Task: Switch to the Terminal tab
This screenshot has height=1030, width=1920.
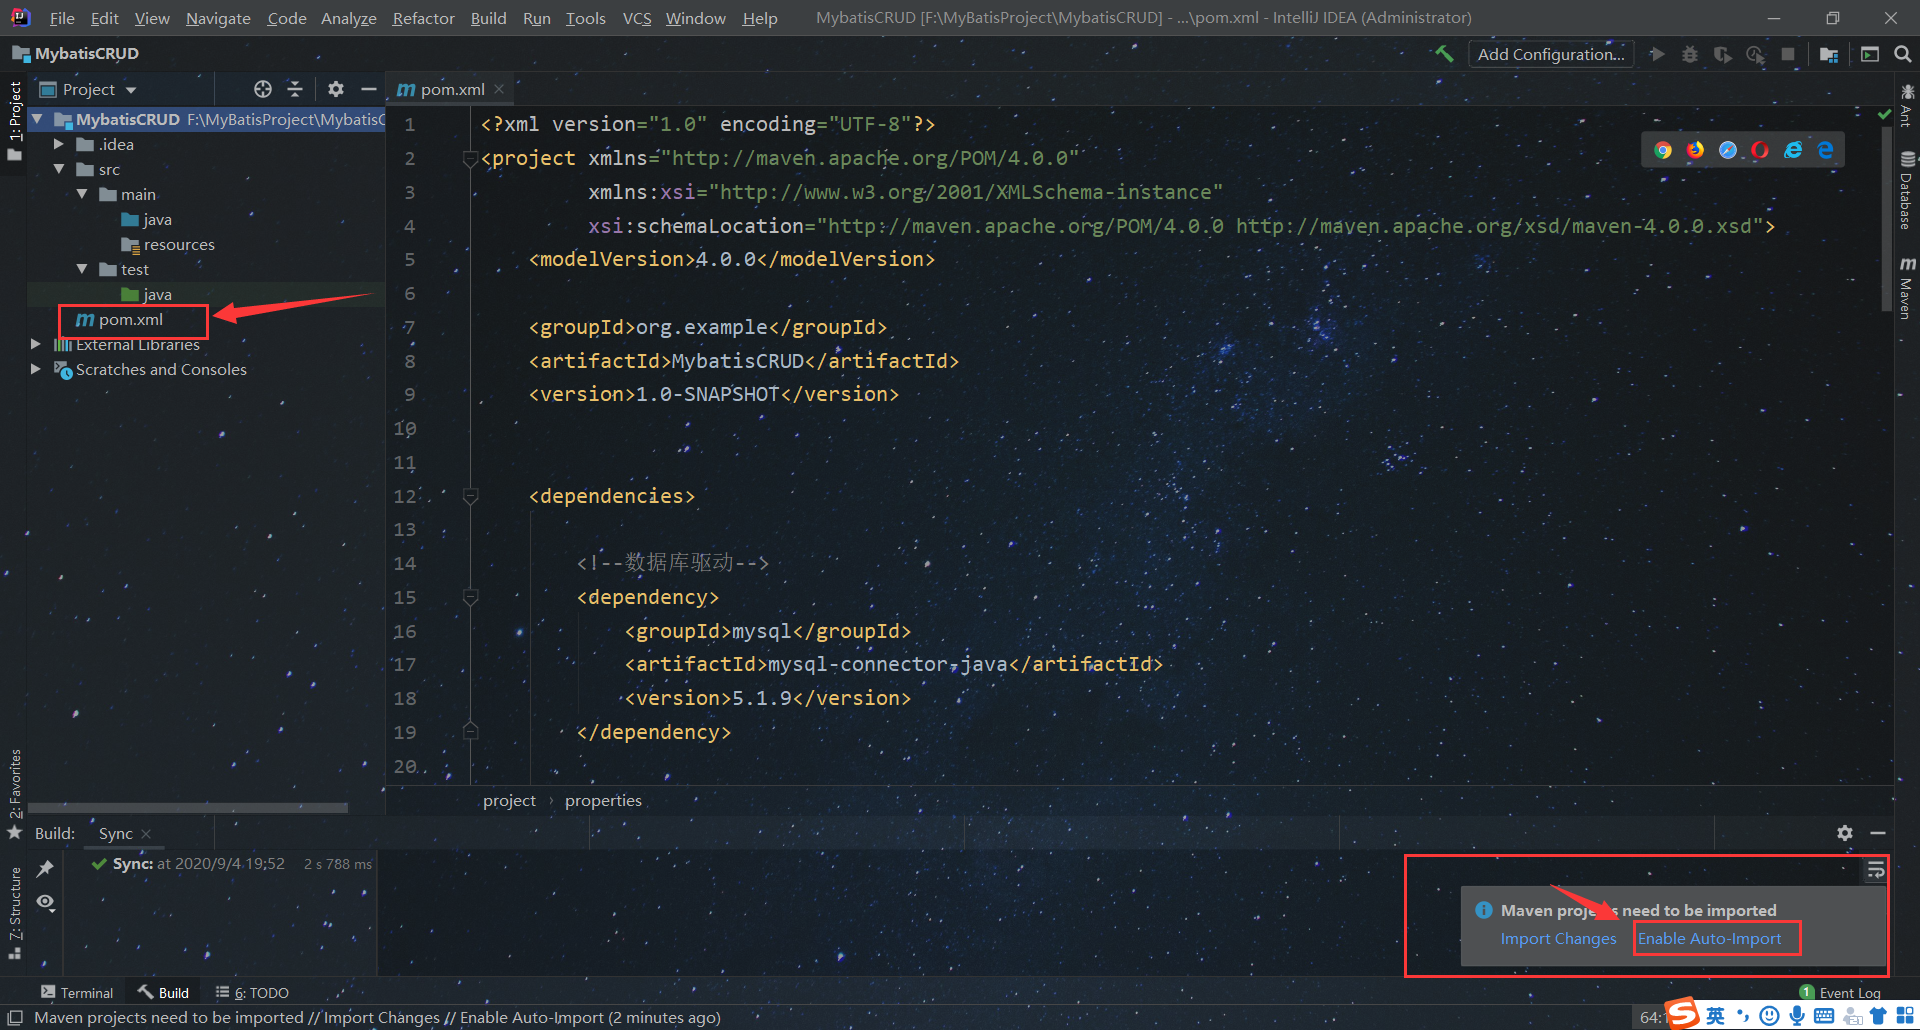Action: (77, 992)
